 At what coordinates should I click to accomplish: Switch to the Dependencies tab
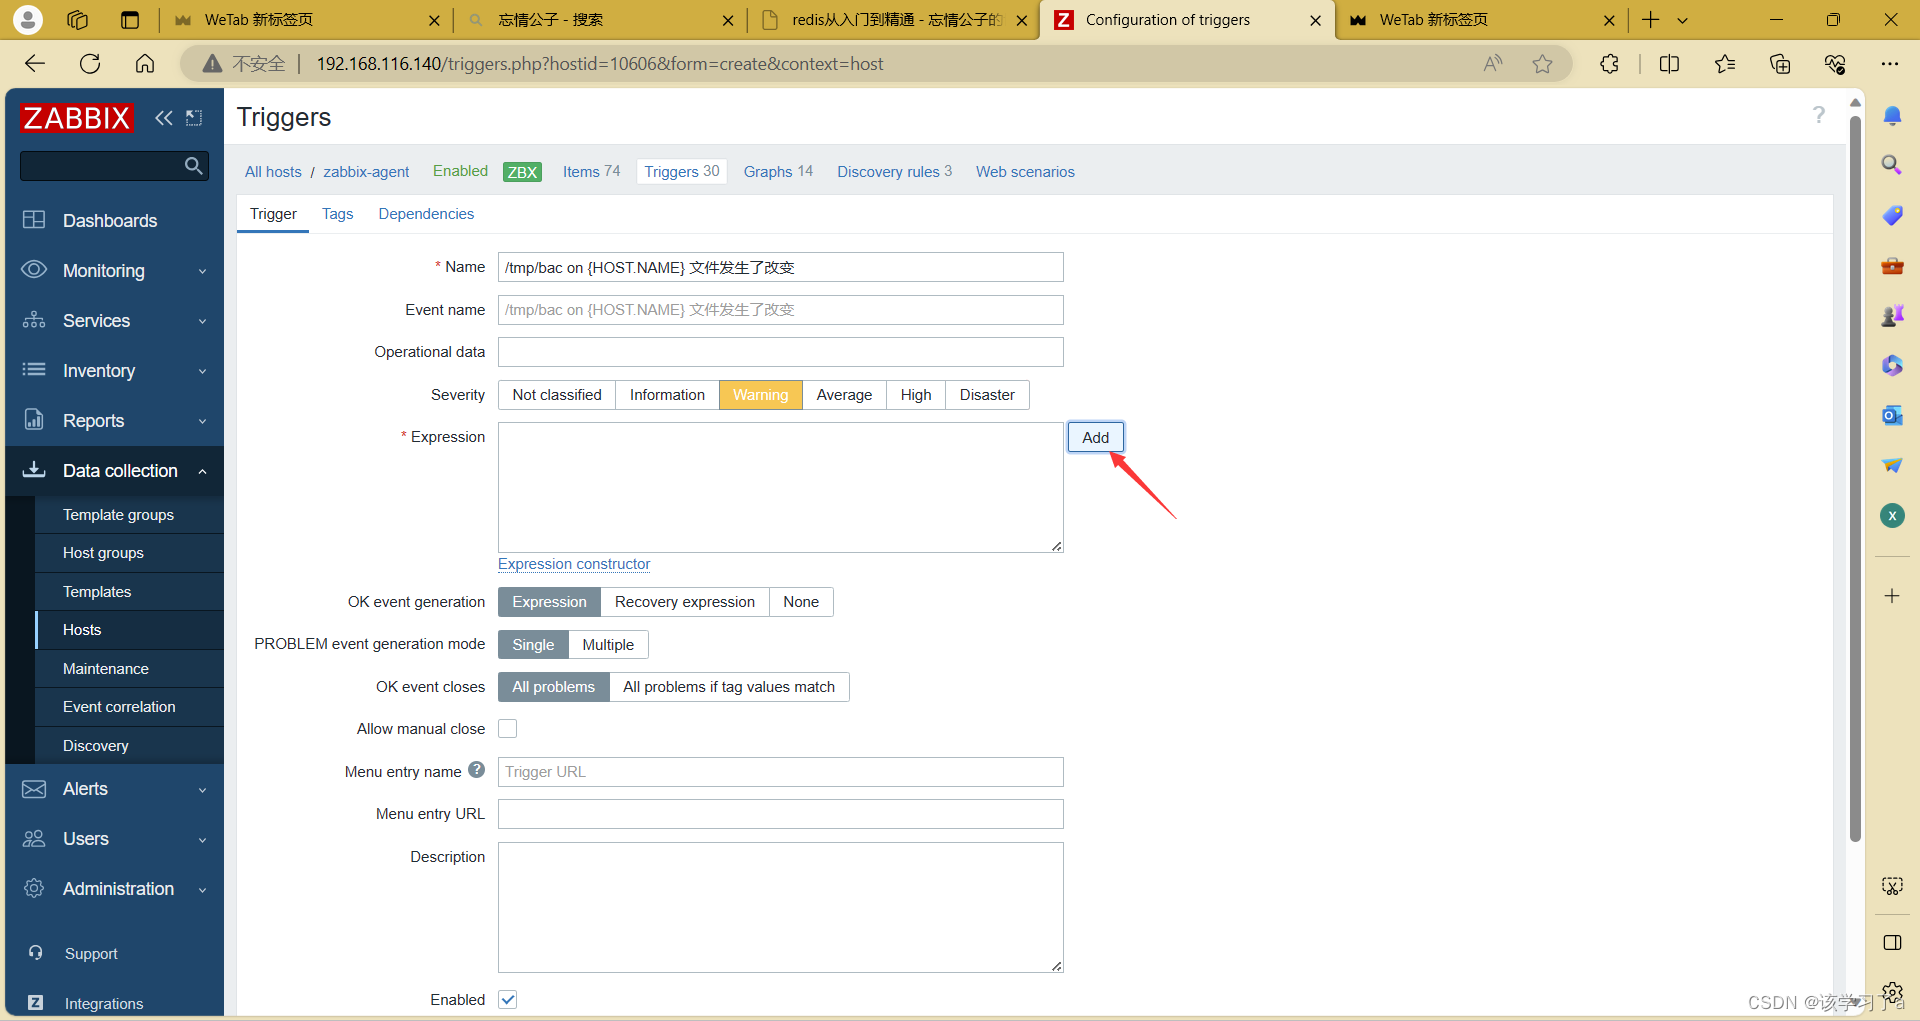426,214
